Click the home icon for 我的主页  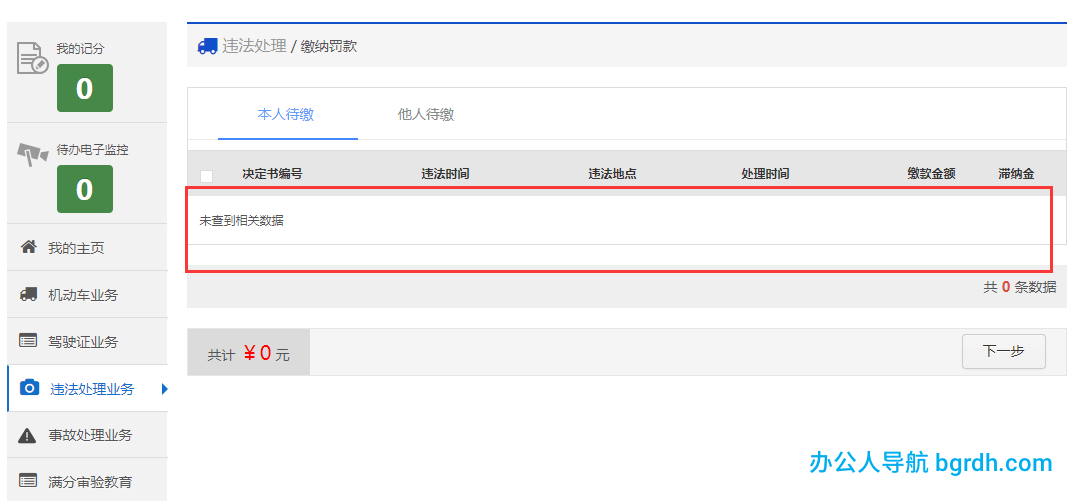28,247
